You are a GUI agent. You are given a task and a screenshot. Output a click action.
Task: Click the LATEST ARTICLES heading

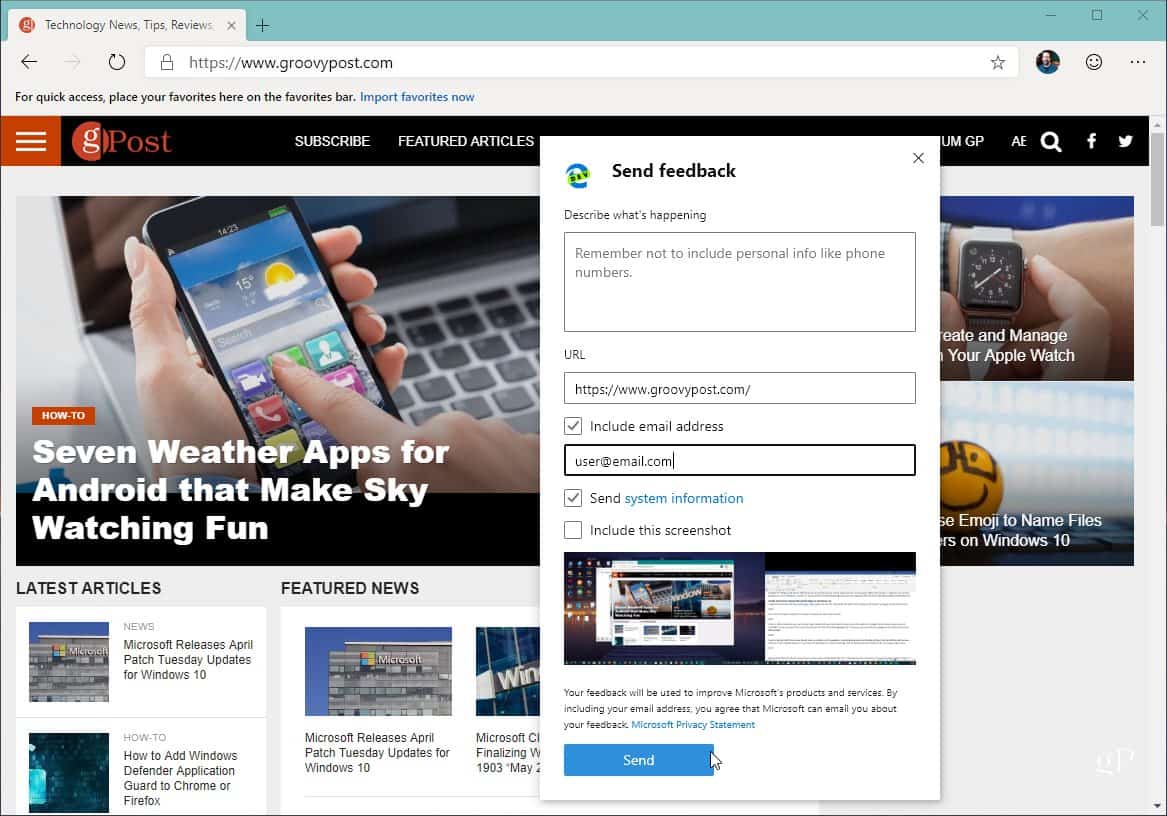point(89,588)
